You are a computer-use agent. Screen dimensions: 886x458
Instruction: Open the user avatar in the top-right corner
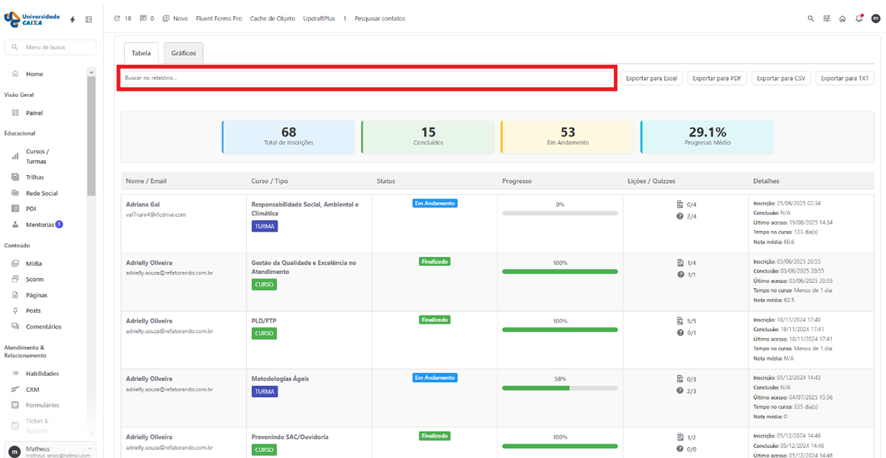point(875,18)
